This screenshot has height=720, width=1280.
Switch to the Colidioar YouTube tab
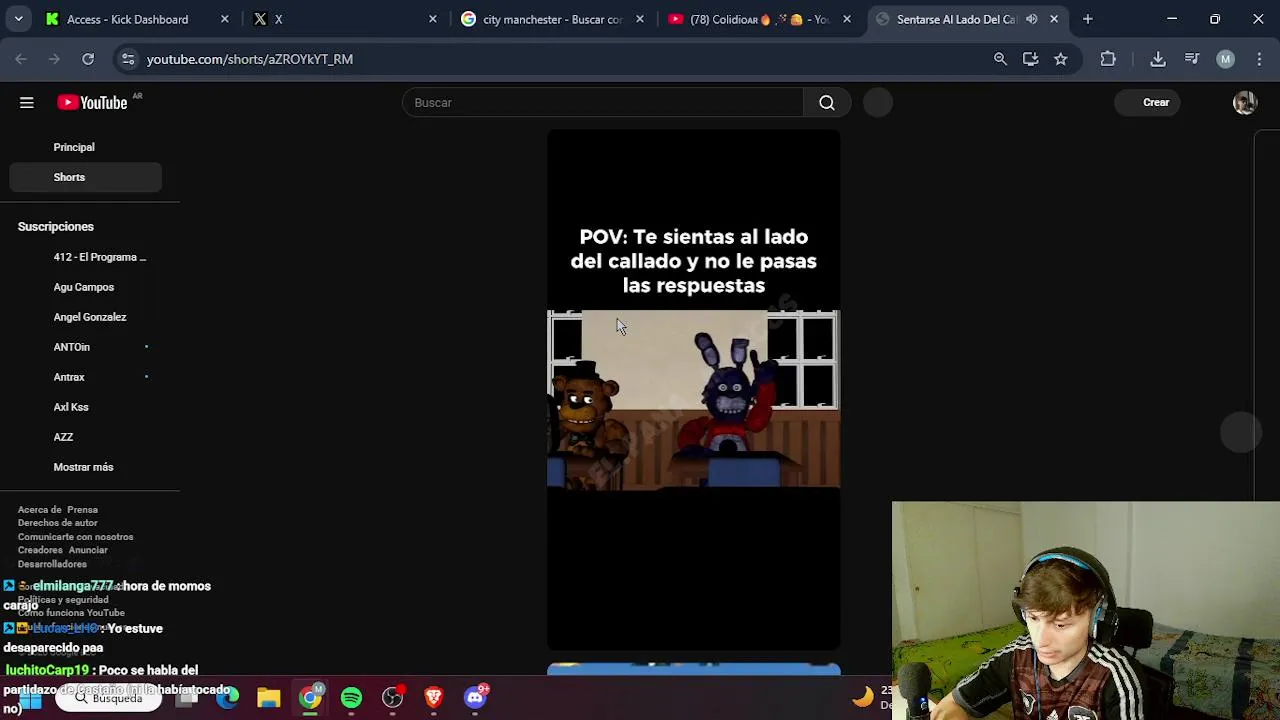[760, 19]
